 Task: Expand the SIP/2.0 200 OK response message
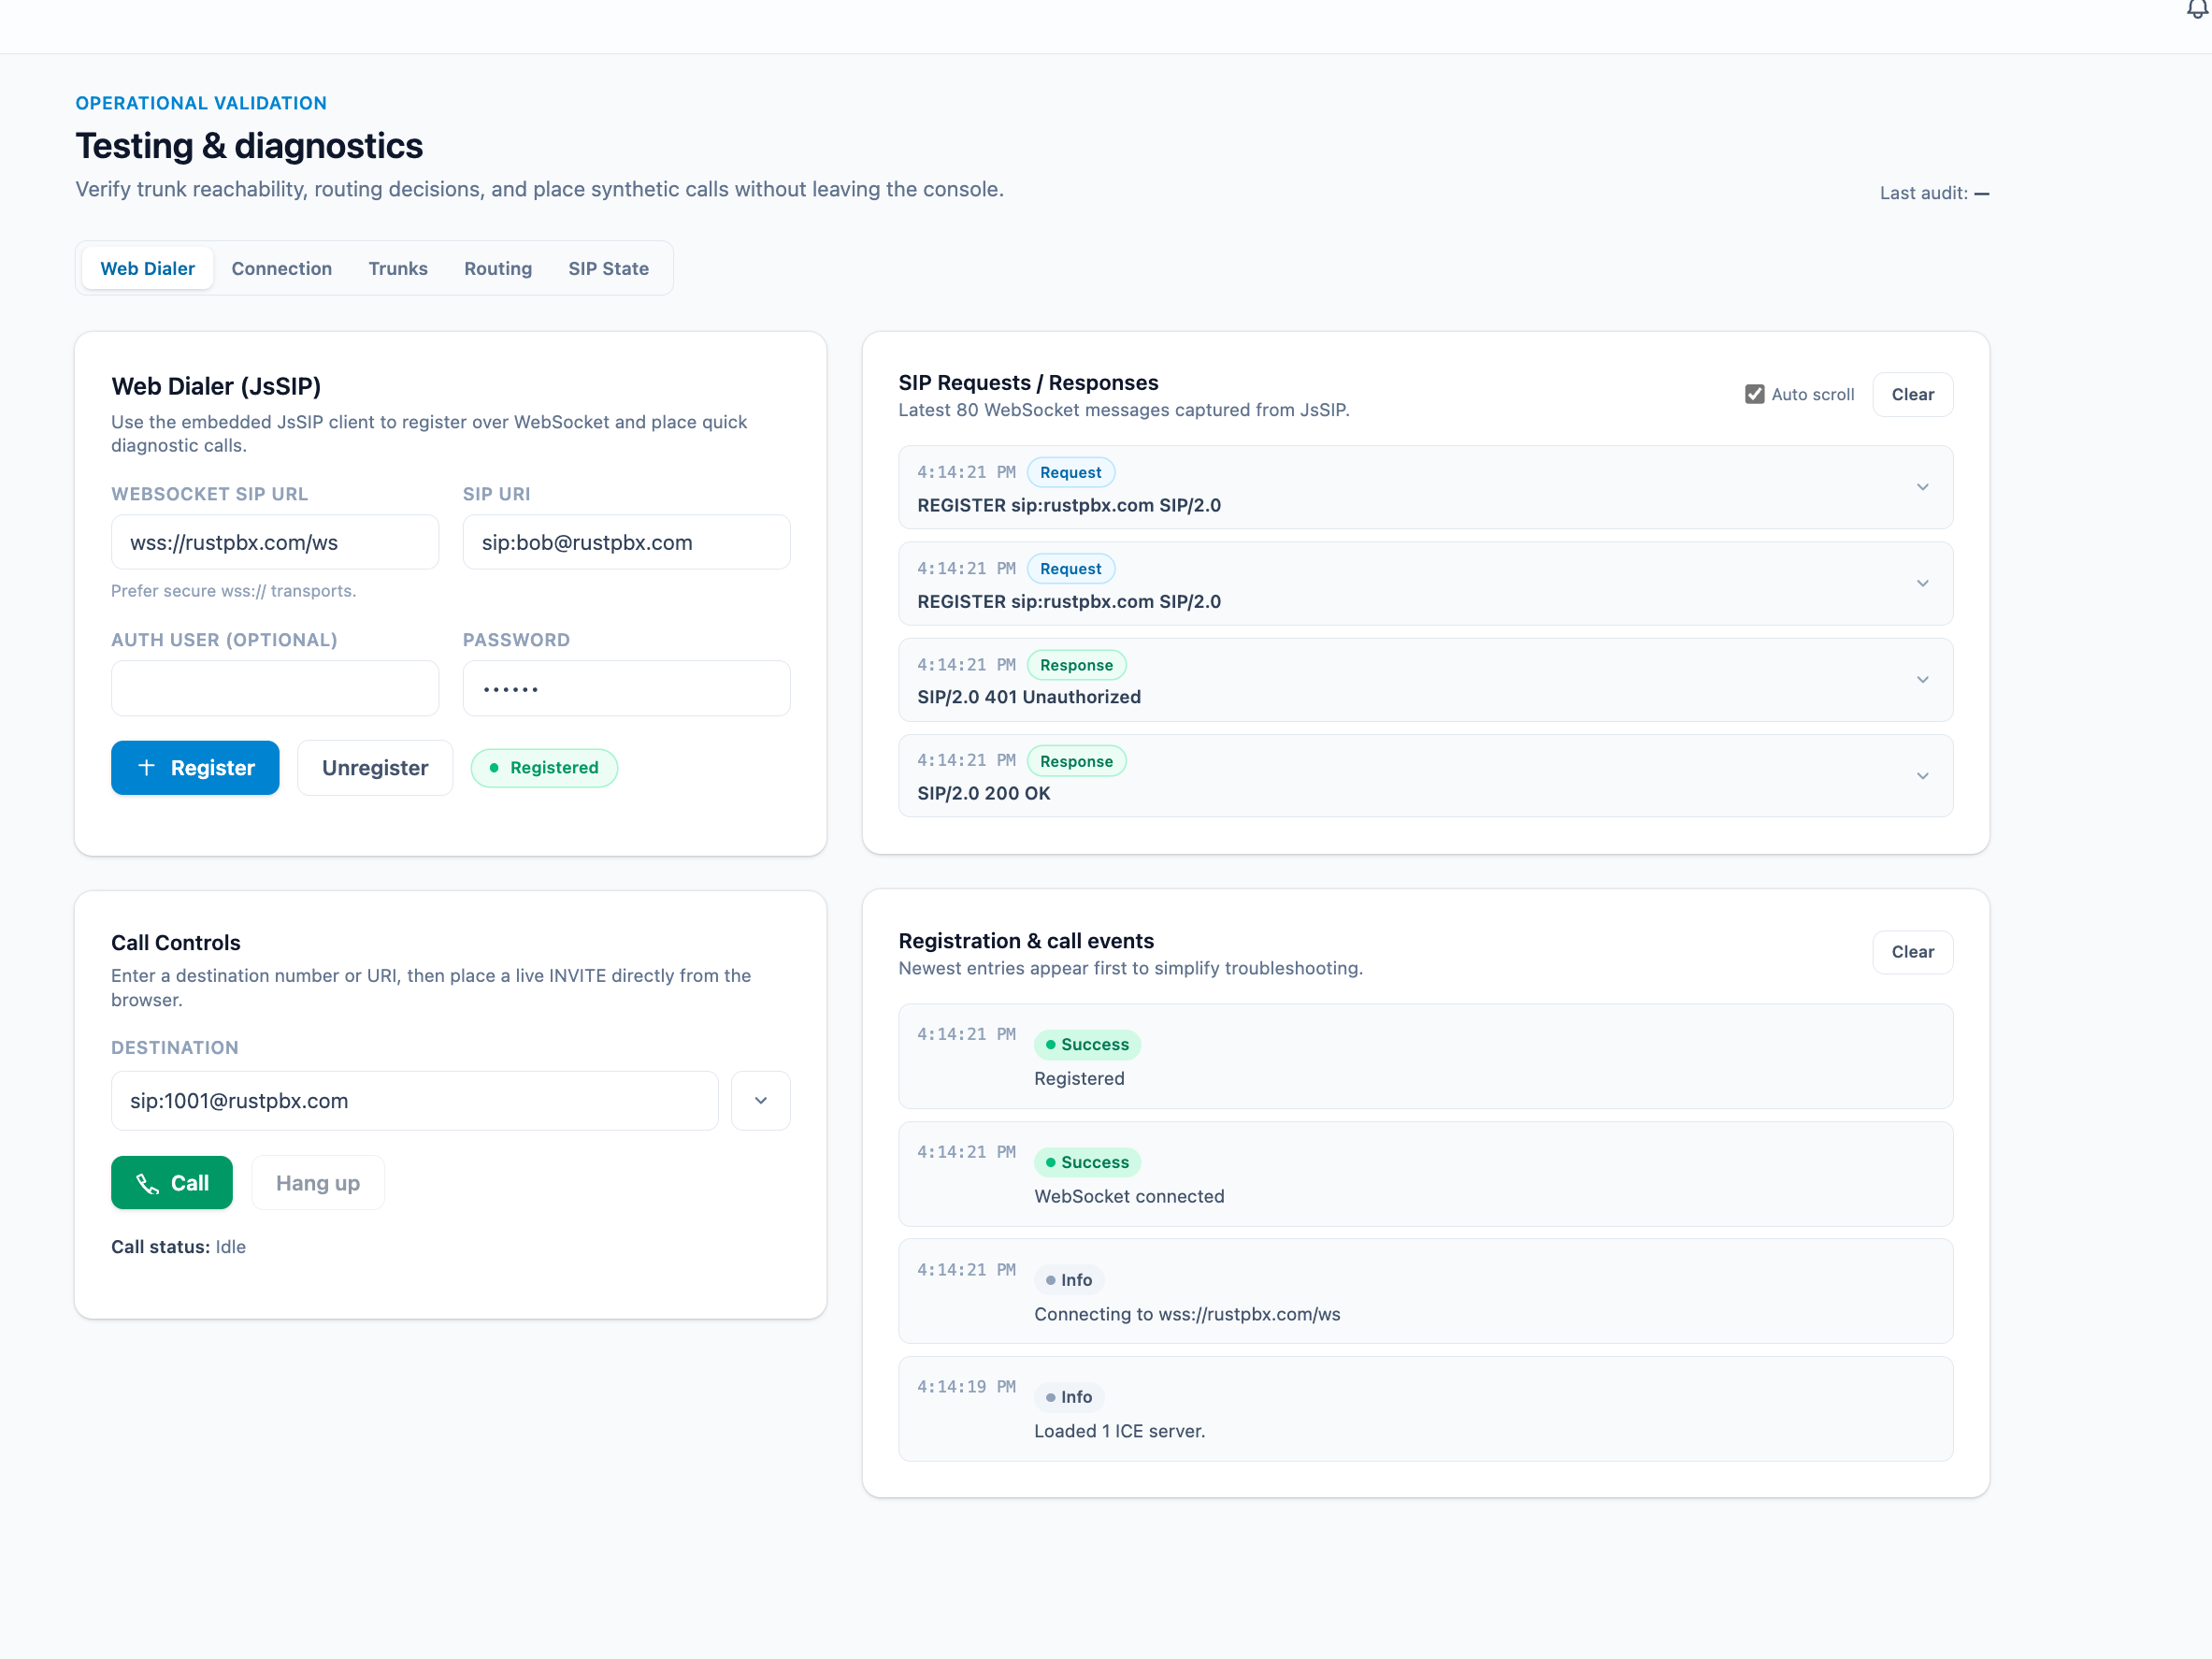coord(1922,775)
